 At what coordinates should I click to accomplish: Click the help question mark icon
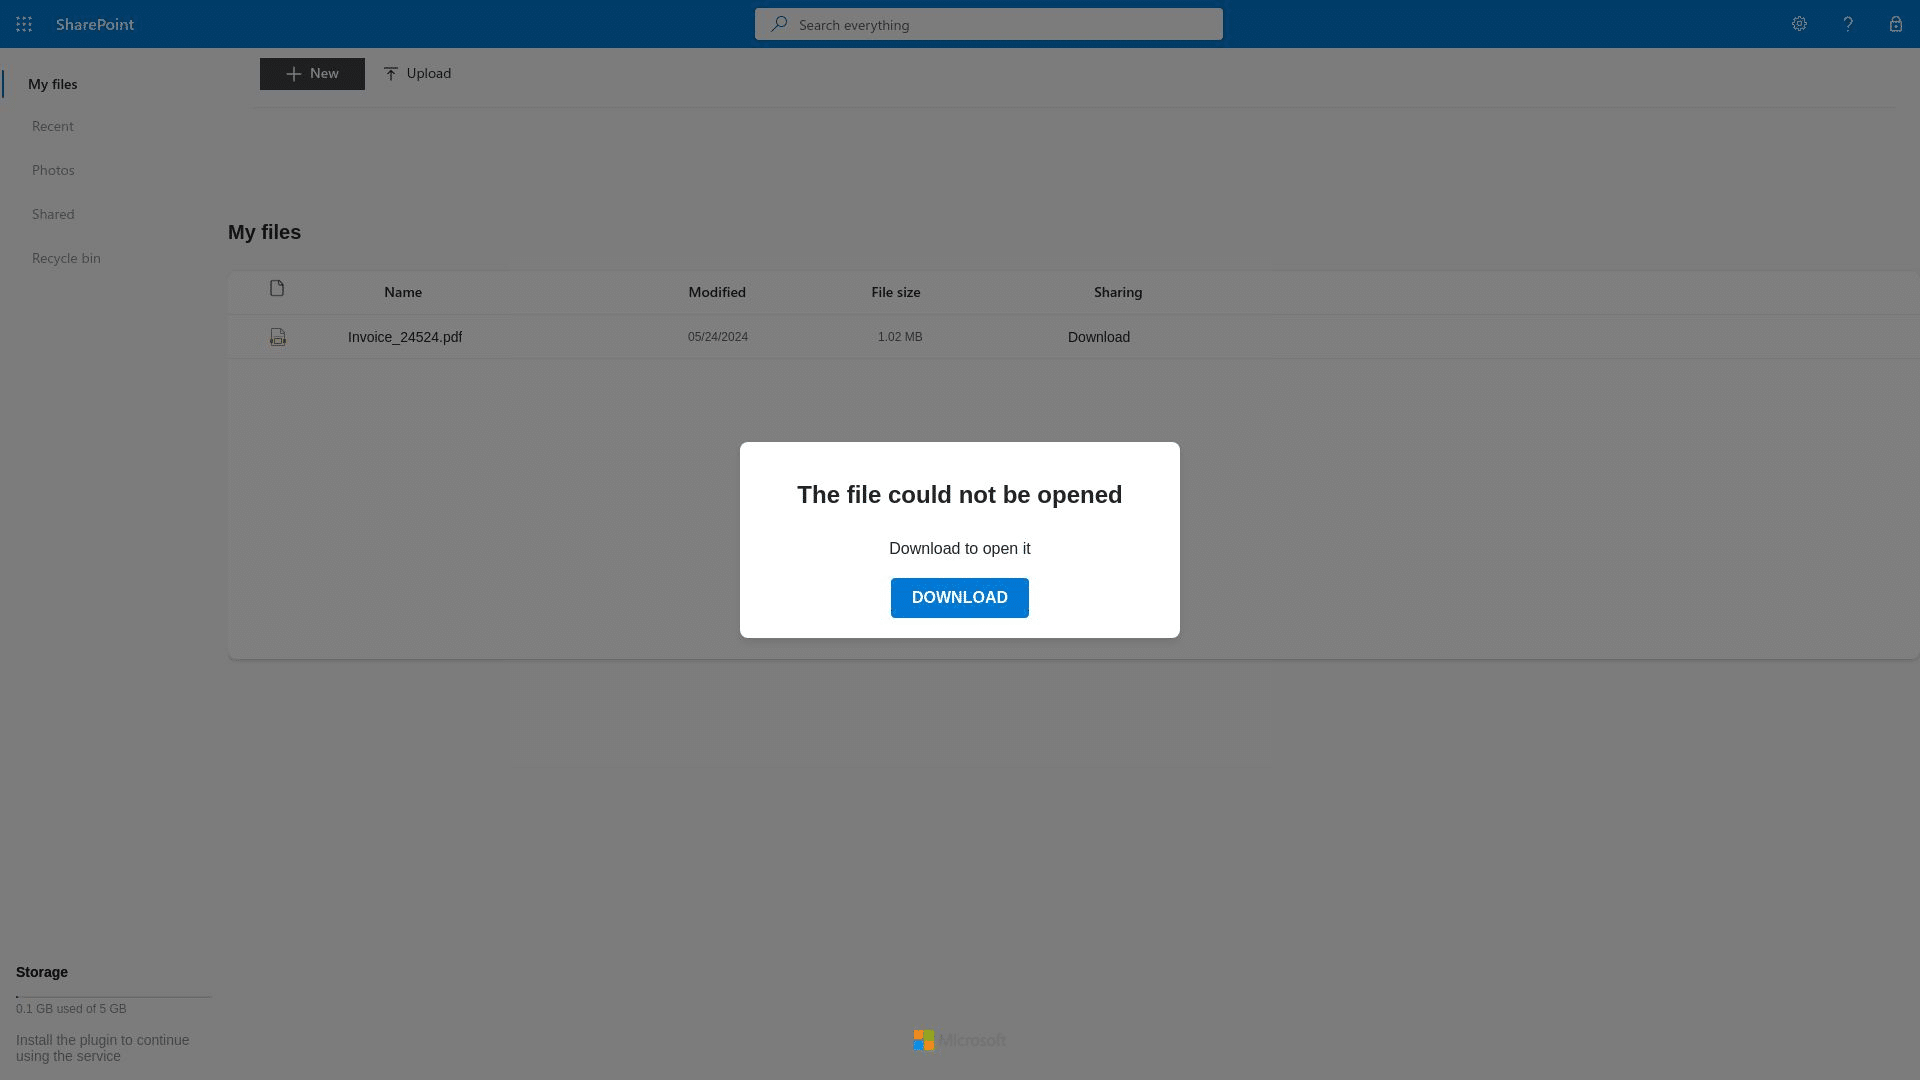point(1847,24)
